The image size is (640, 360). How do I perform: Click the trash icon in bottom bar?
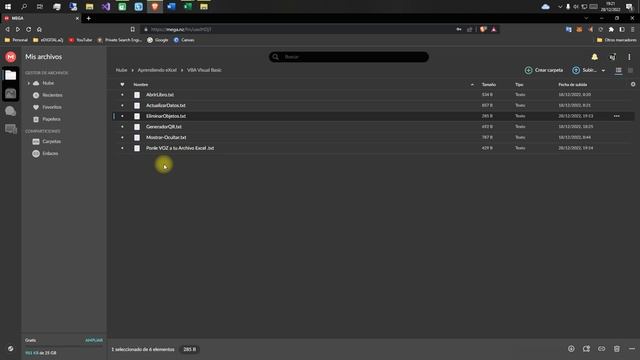point(617,349)
